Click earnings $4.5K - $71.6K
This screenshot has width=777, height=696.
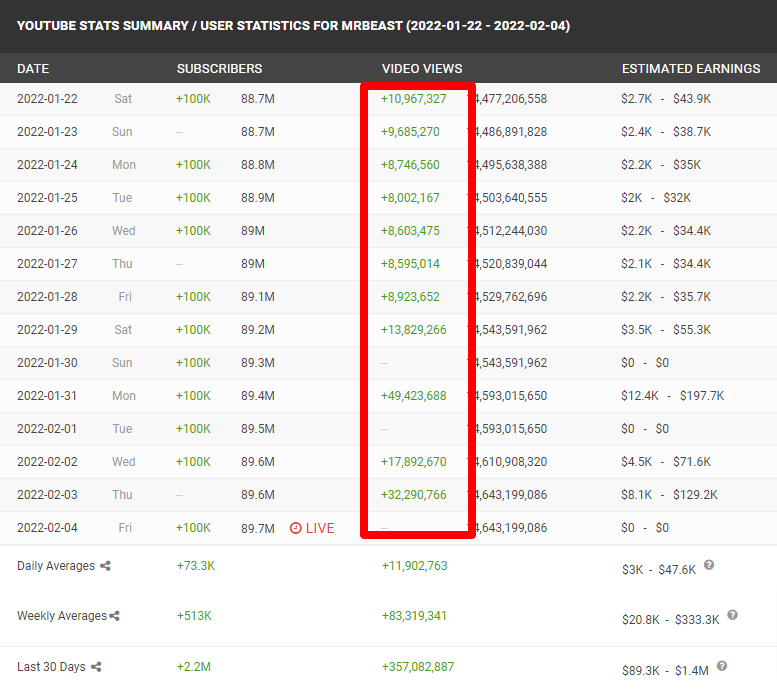[x=666, y=462]
